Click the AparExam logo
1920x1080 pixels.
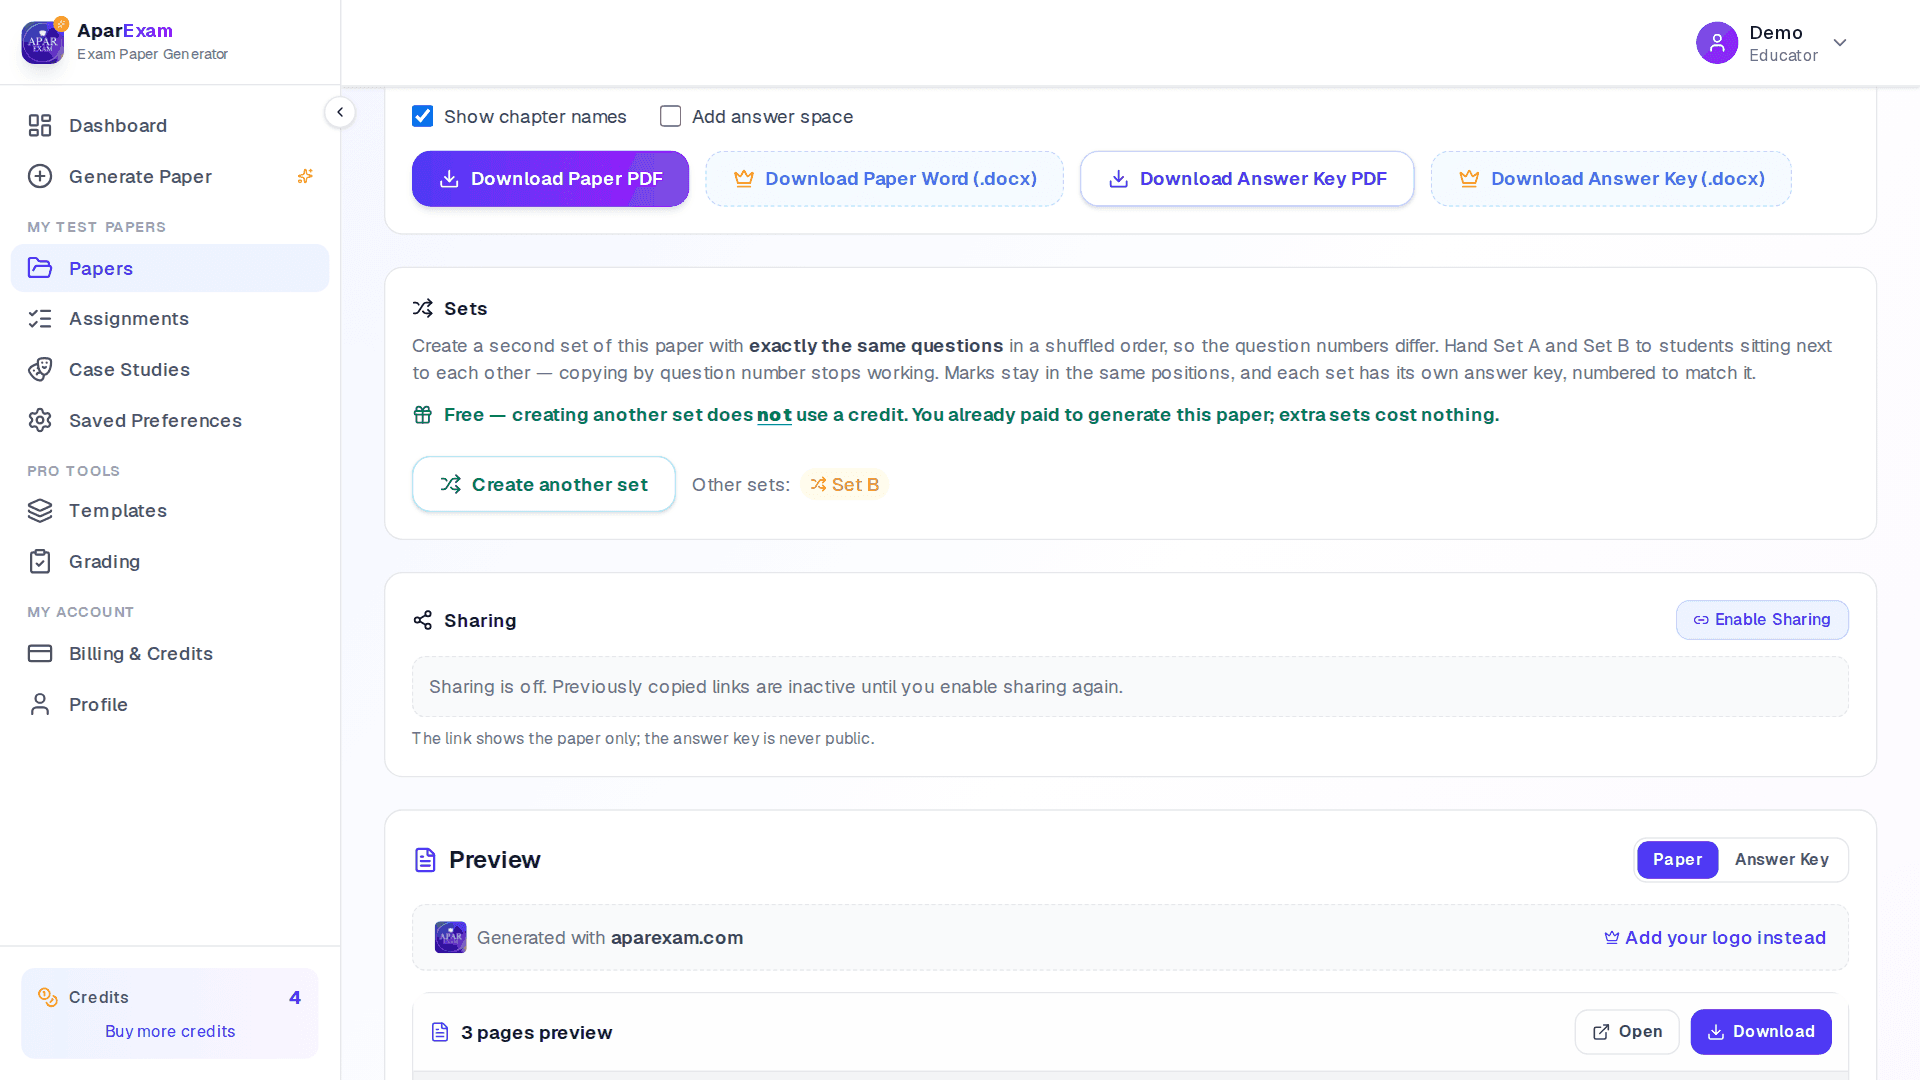point(43,42)
